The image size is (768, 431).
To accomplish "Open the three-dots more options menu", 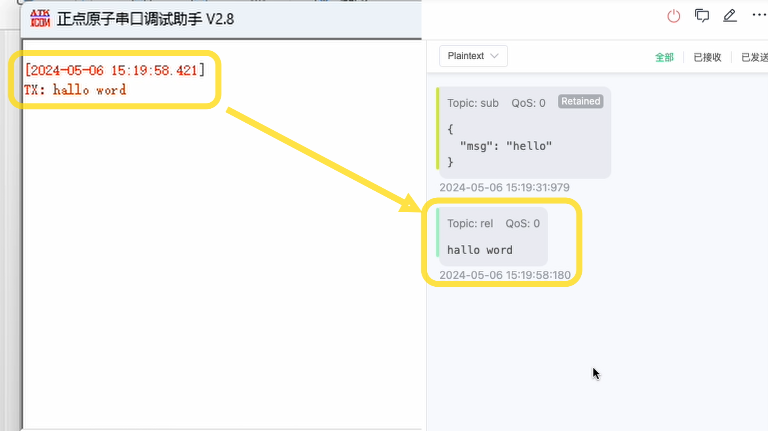I will 759,16.
